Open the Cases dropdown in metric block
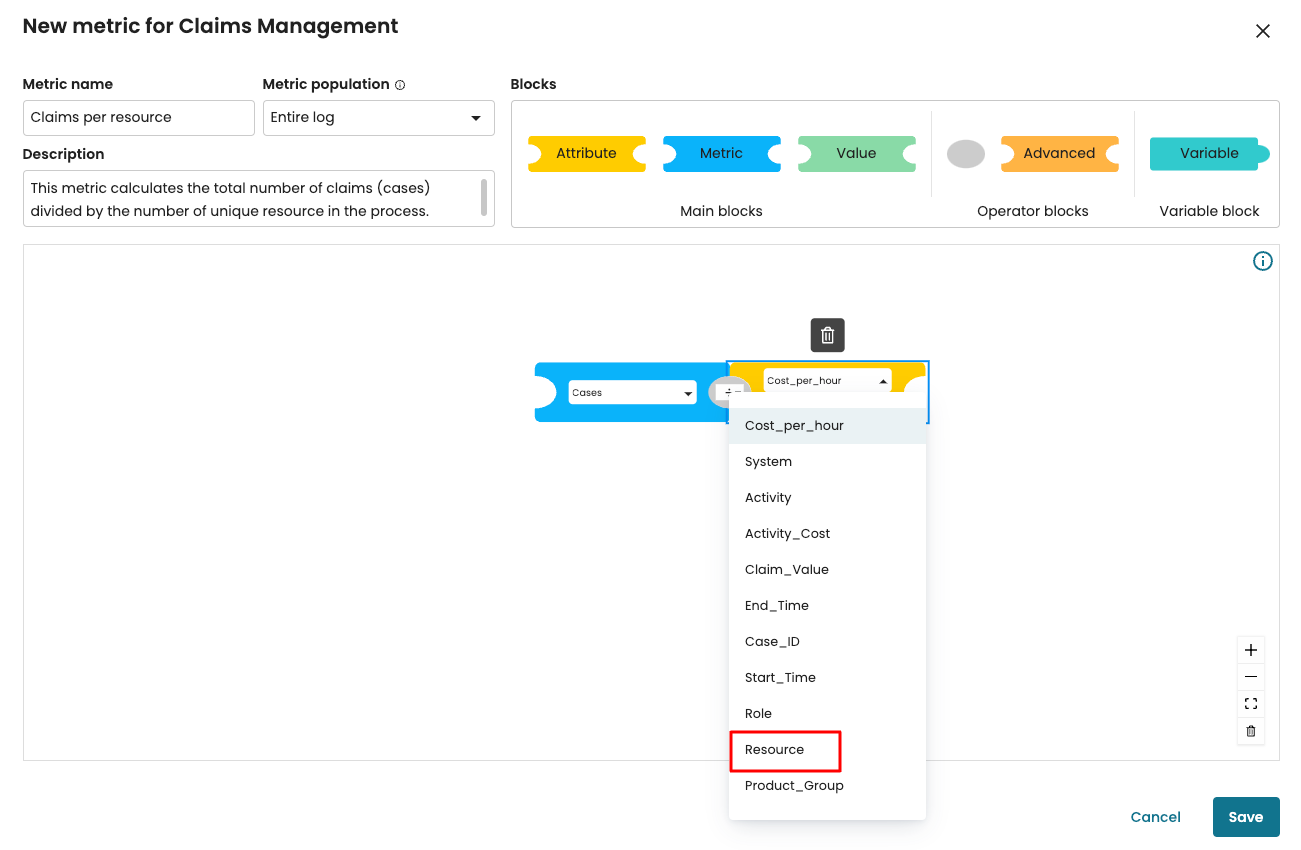 coord(632,393)
